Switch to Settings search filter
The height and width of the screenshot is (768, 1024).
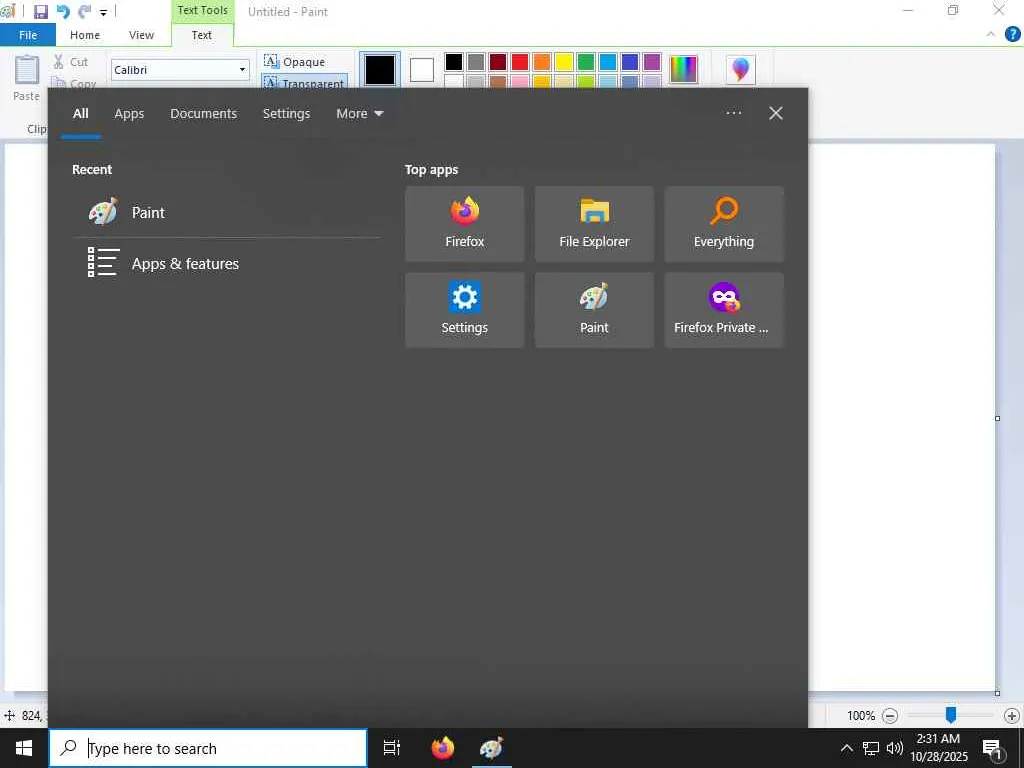click(286, 114)
